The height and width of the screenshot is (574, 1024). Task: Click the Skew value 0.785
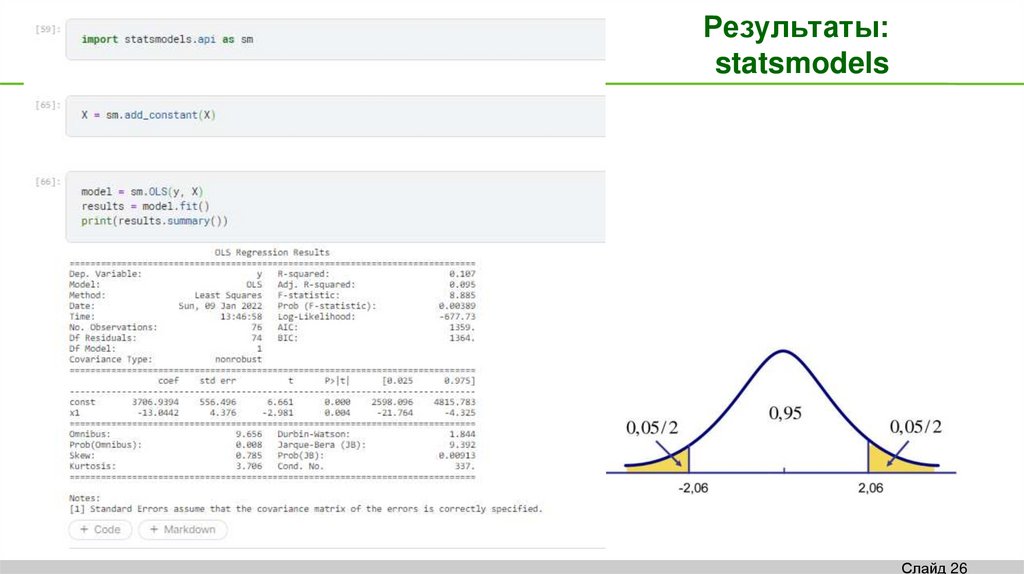(x=248, y=456)
